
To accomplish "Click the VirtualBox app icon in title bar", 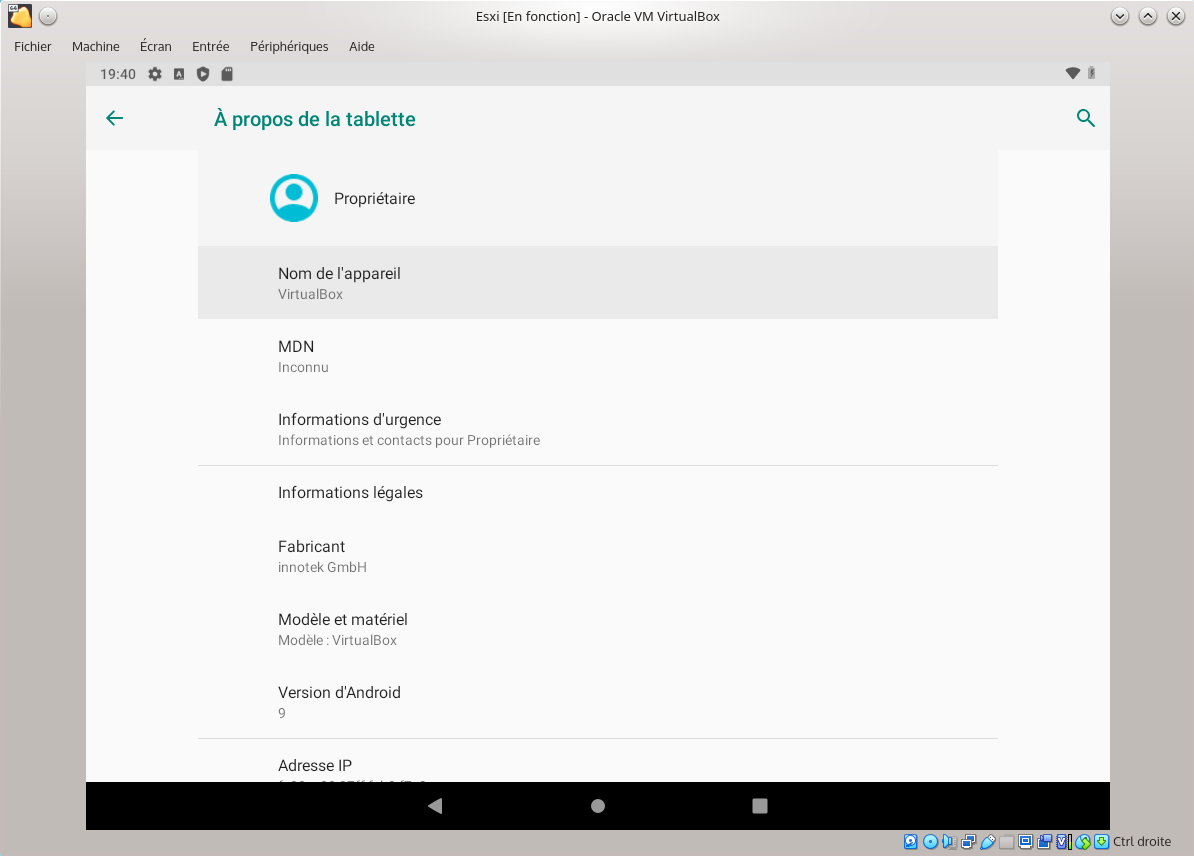I will [x=20, y=16].
